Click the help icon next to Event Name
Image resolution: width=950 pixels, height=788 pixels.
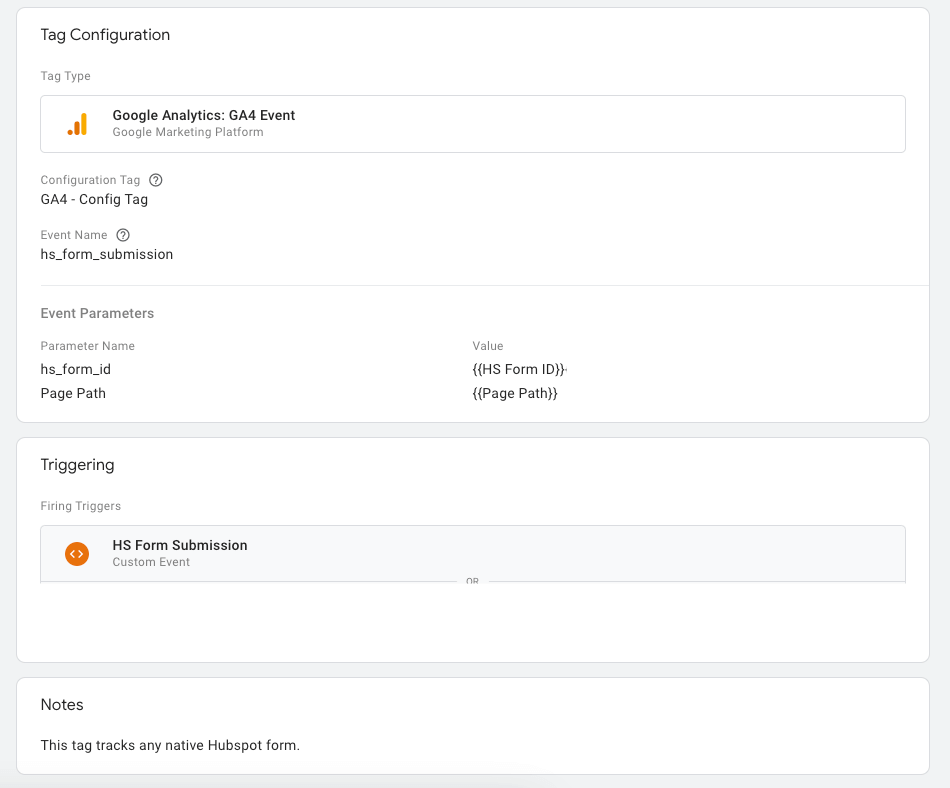point(123,235)
